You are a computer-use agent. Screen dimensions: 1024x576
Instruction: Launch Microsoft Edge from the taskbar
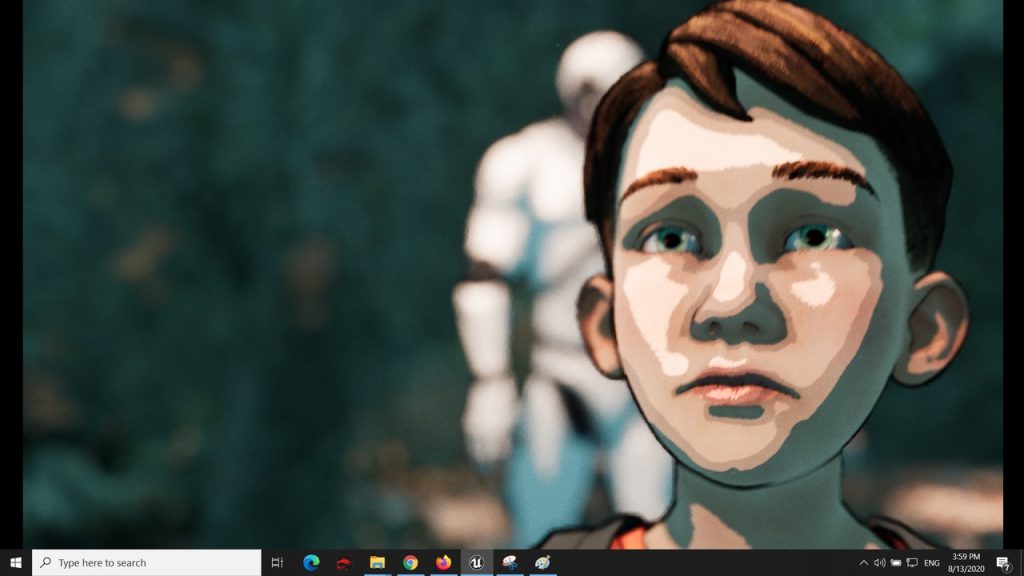click(x=311, y=563)
